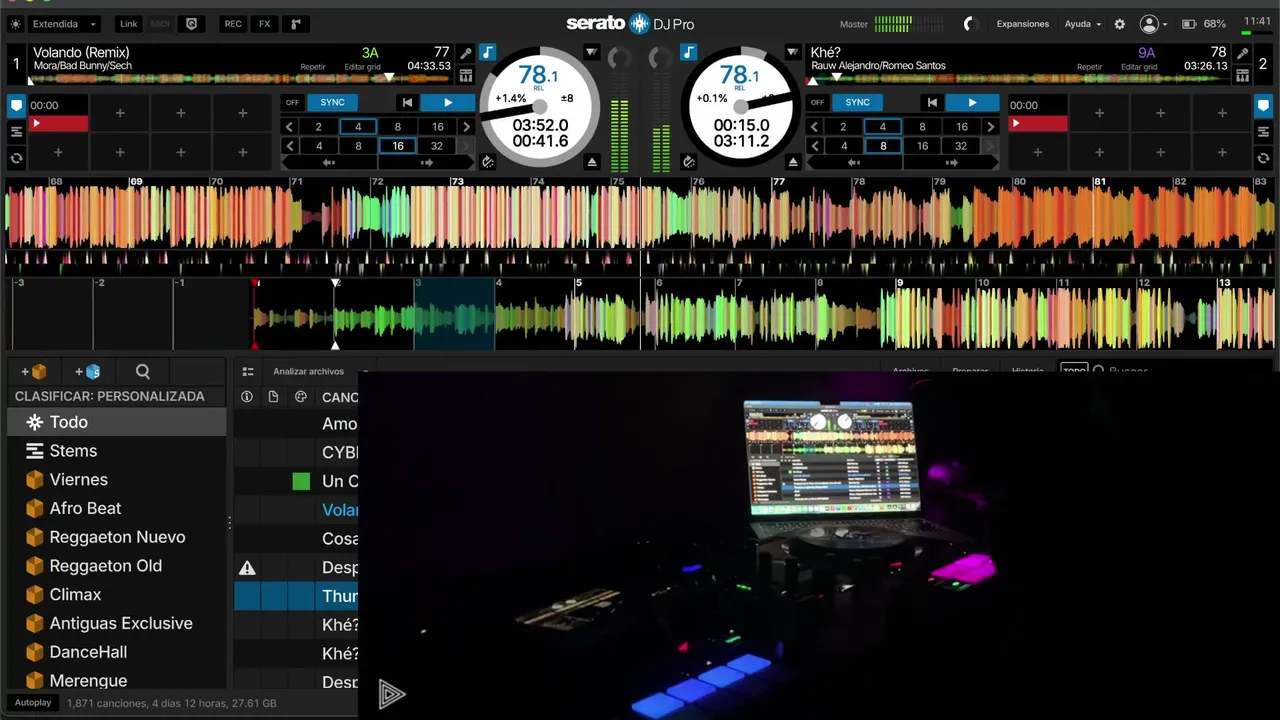Open the REC recording panel
This screenshot has height=720, width=1280.
(x=233, y=24)
